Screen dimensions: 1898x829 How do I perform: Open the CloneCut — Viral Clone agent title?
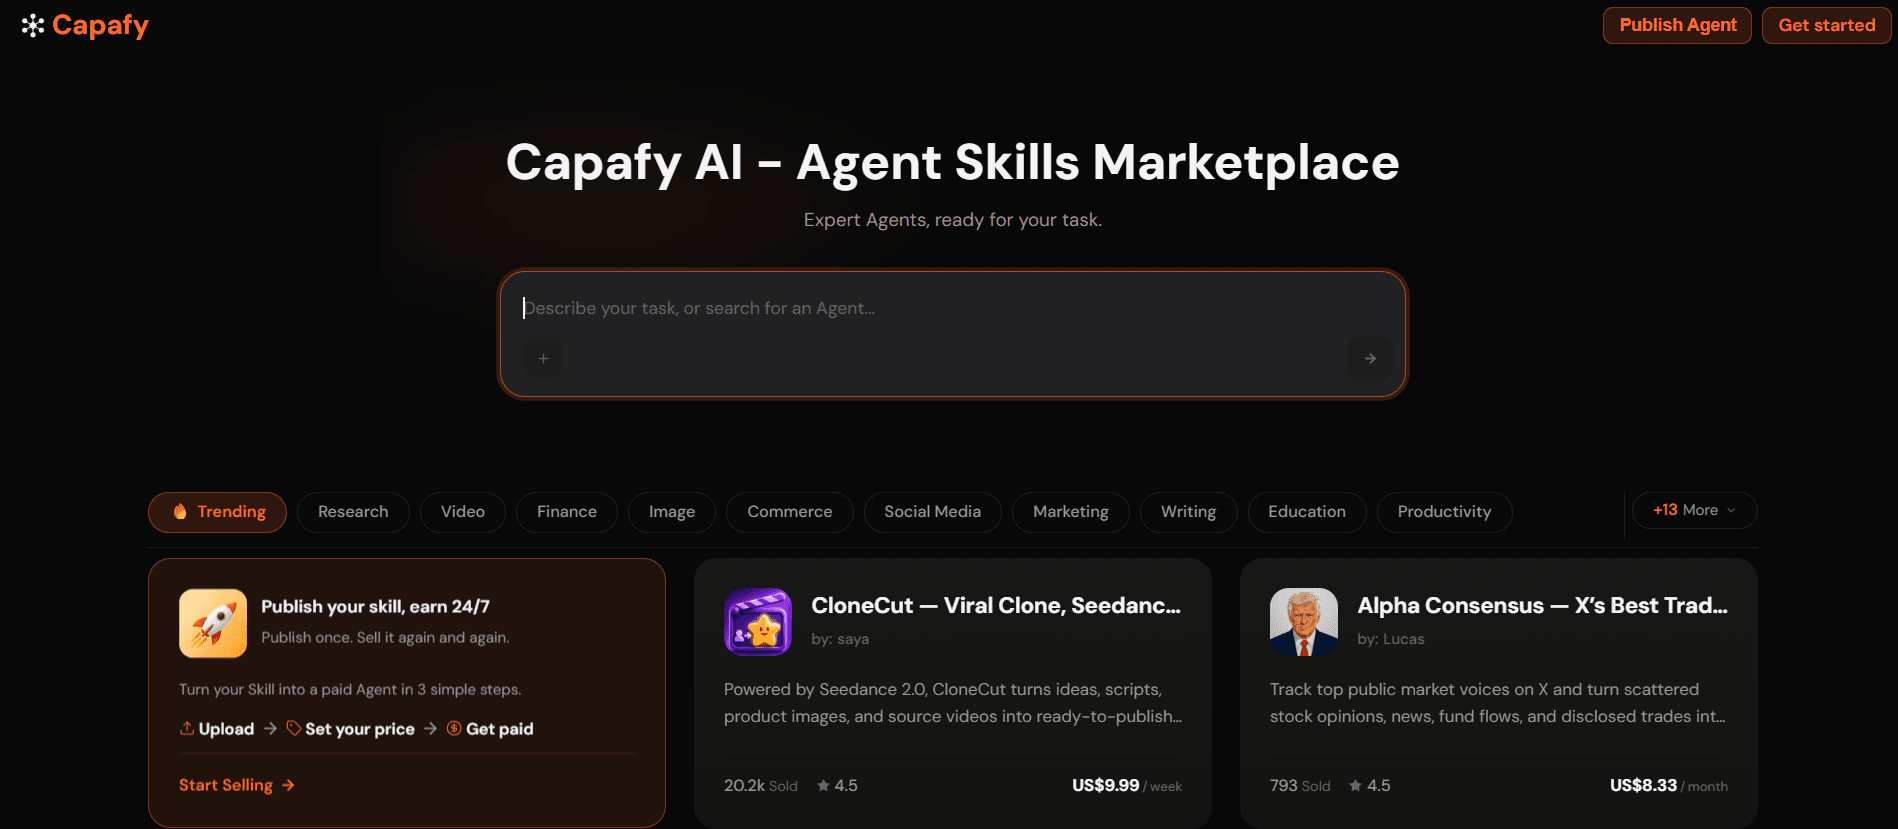coord(996,605)
